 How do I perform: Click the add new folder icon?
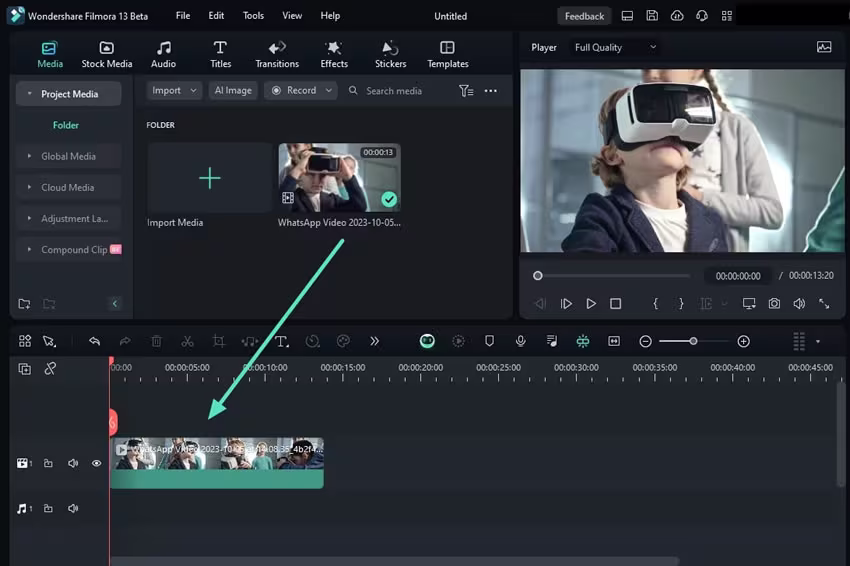(24, 304)
